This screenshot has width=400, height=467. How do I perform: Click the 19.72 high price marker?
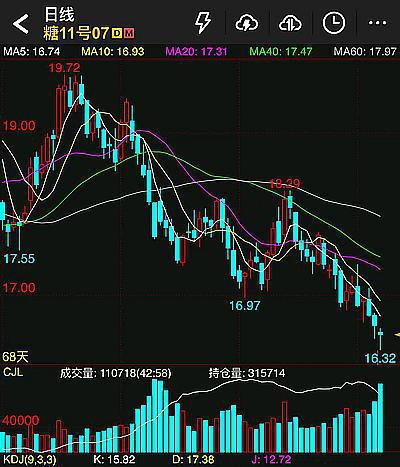(64, 68)
